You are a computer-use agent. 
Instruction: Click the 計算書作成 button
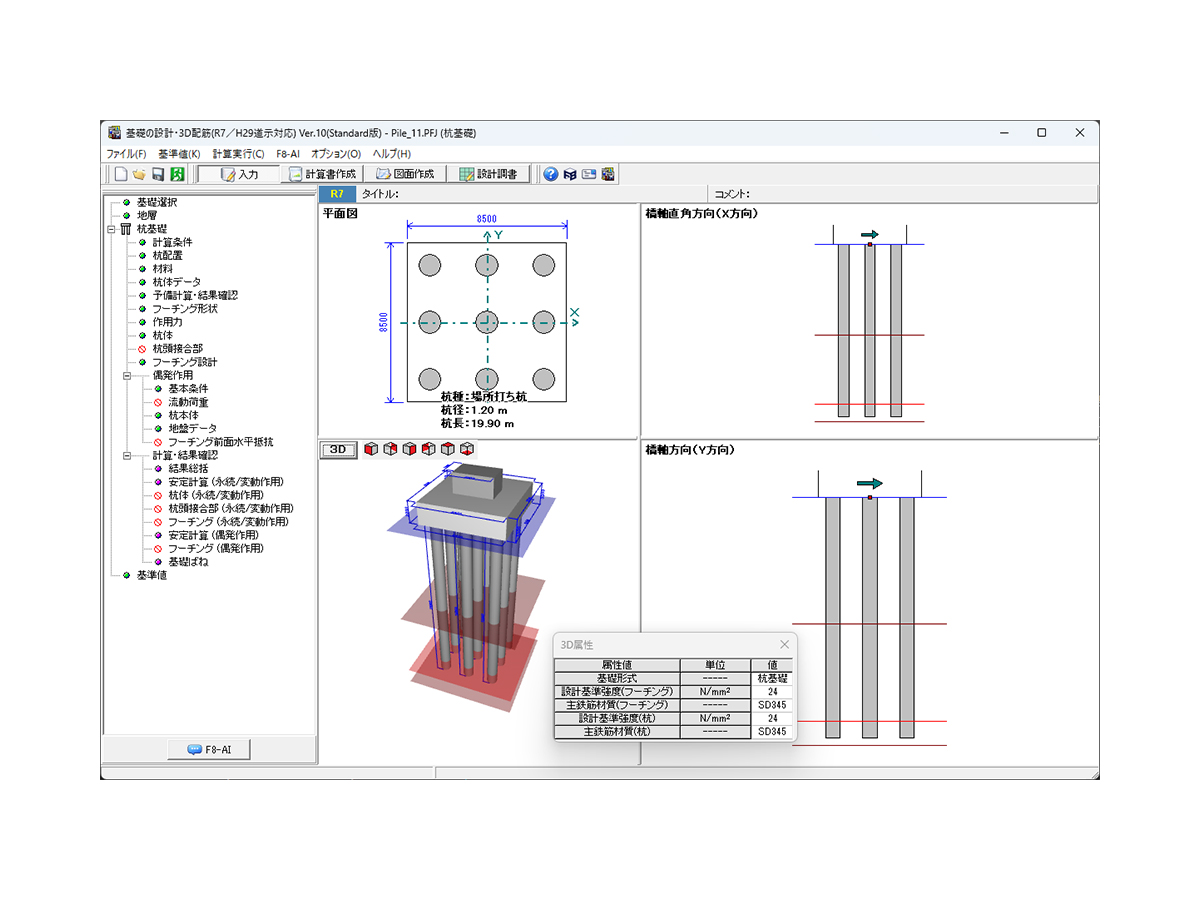coord(321,174)
